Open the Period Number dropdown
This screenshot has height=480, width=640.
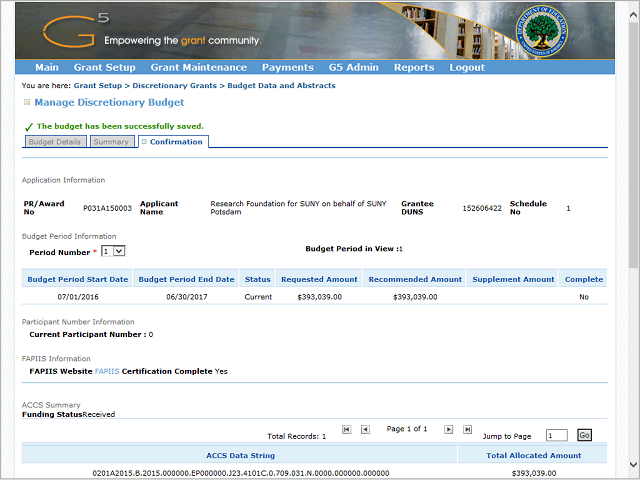coord(113,251)
